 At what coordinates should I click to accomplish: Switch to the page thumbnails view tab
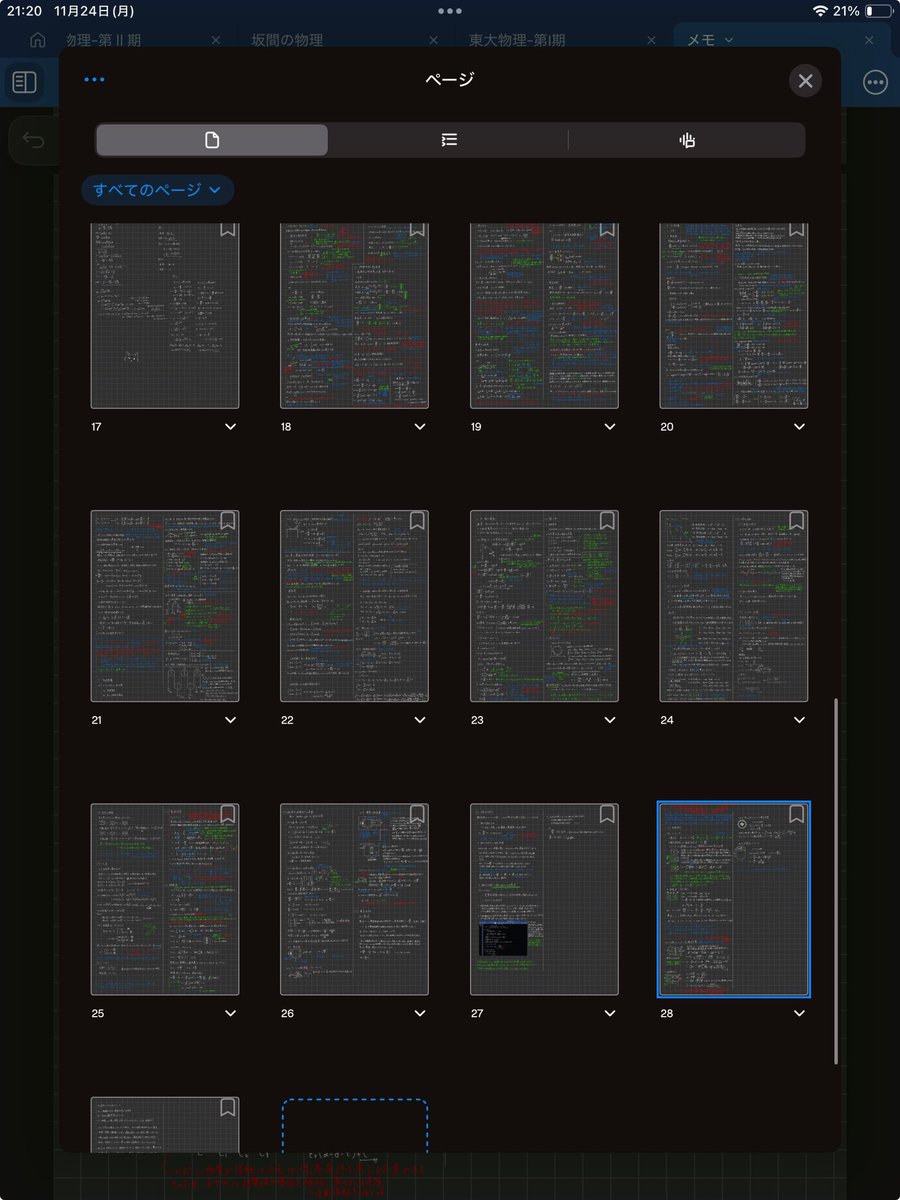(212, 140)
